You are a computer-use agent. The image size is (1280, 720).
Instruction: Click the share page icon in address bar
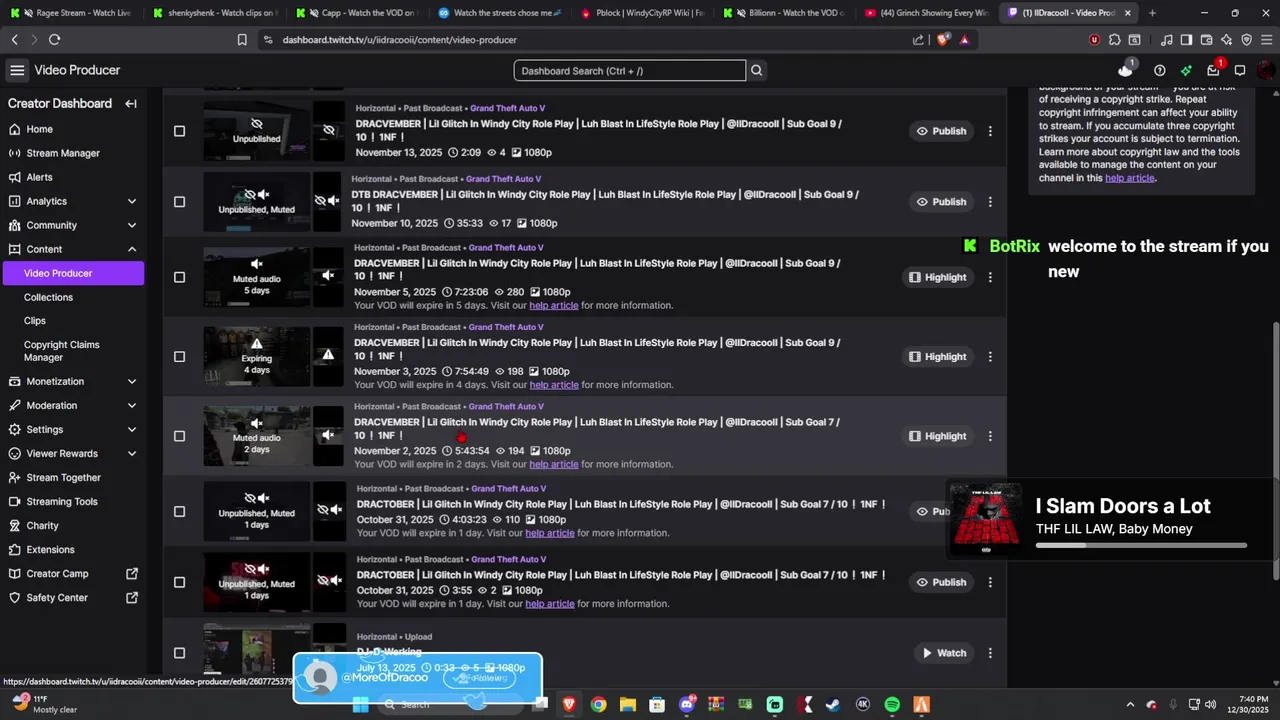[918, 40]
